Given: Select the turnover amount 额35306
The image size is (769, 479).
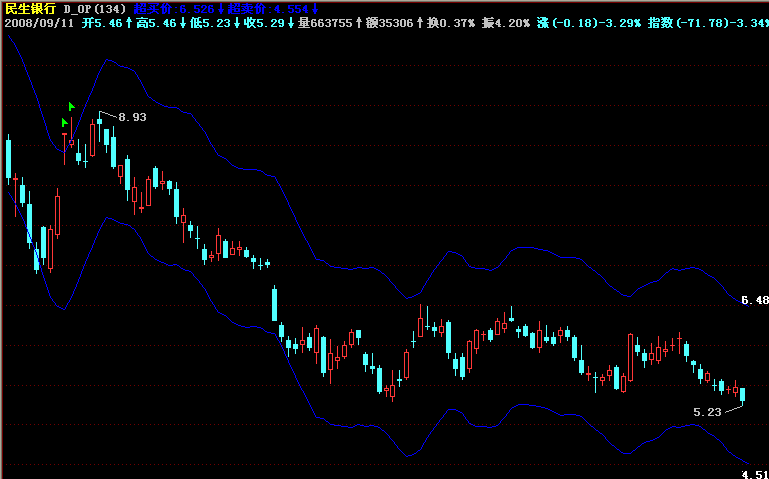Looking at the screenshot, I should tap(390, 23).
